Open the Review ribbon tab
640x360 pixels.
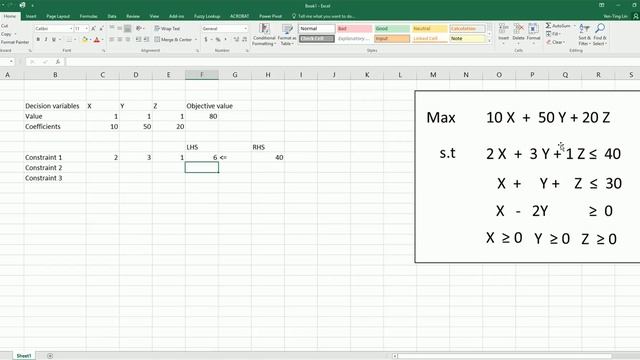coord(133,16)
